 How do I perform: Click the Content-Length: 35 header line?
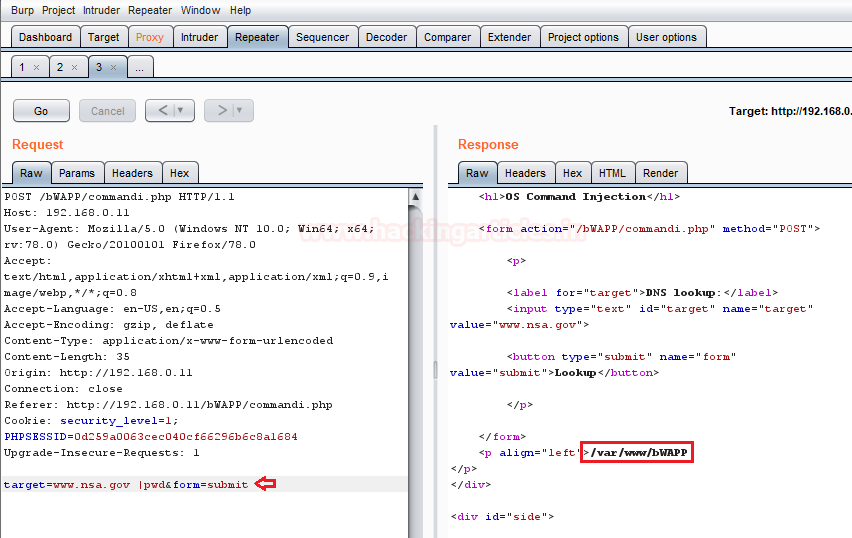pos(66,356)
